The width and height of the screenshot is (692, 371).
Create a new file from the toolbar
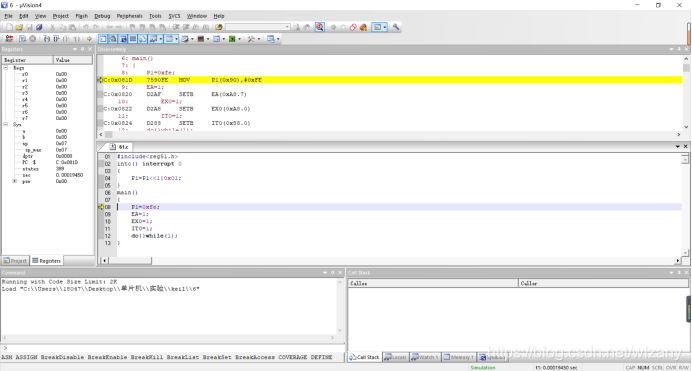[9, 27]
